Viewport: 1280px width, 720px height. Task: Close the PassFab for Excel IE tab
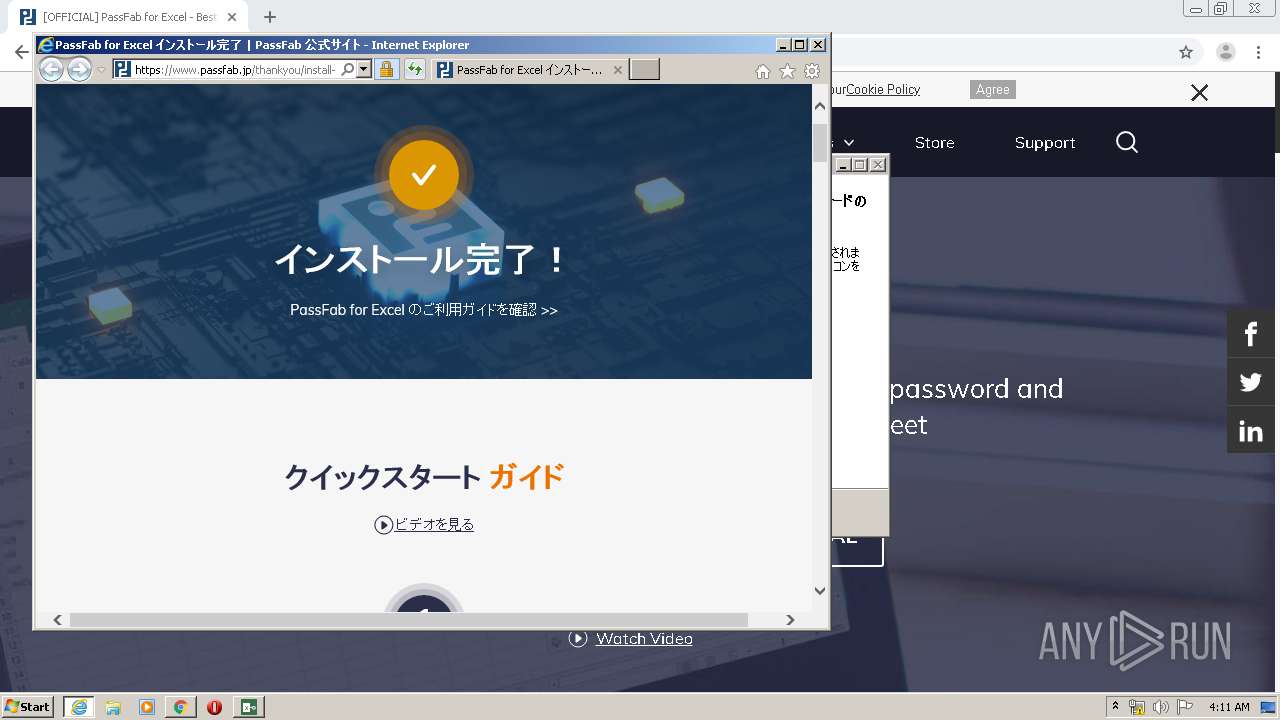(x=617, y=70)
